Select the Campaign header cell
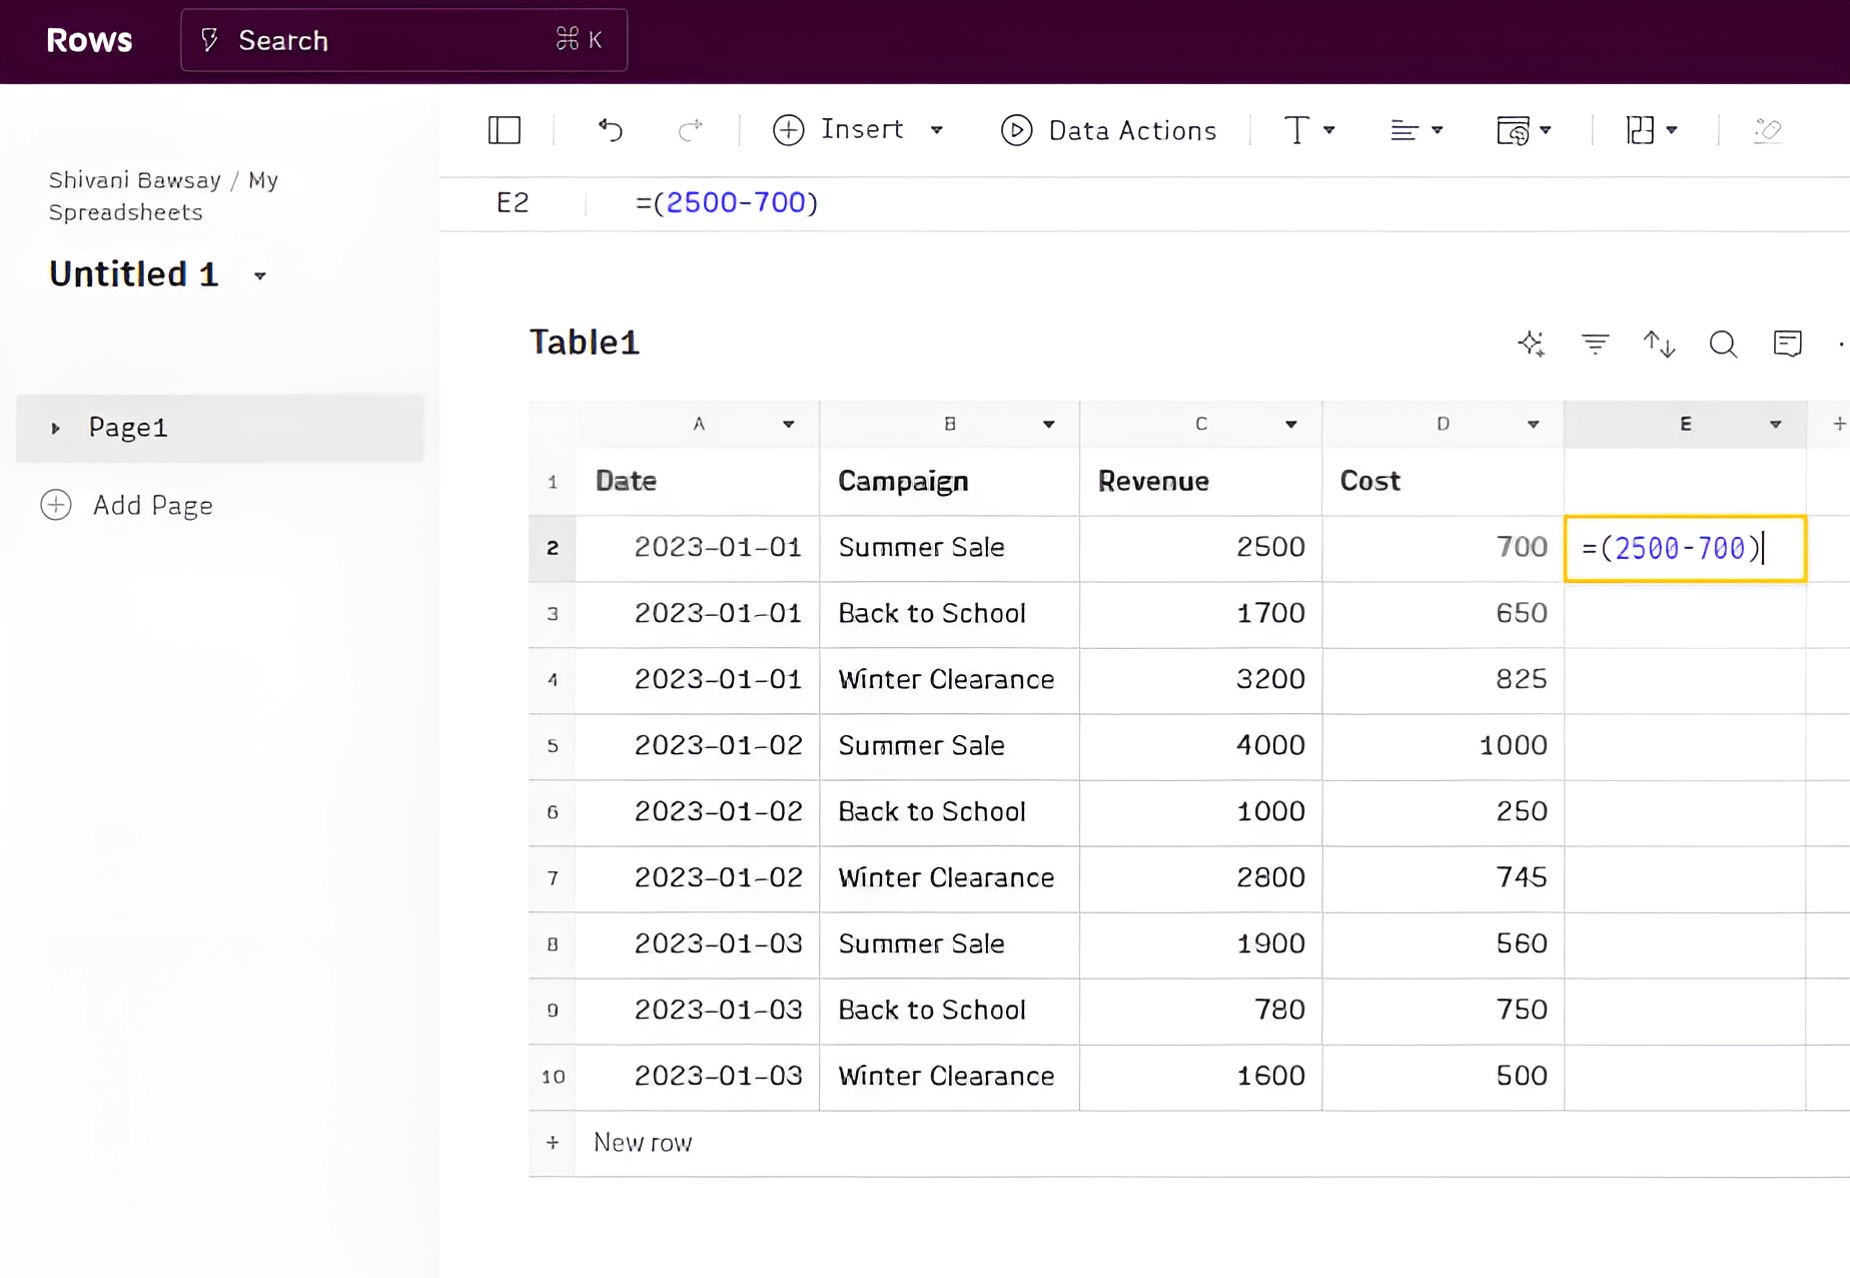Image resolution: width=1850 pixels, height=1278 pixels. (x=949, y=481)
